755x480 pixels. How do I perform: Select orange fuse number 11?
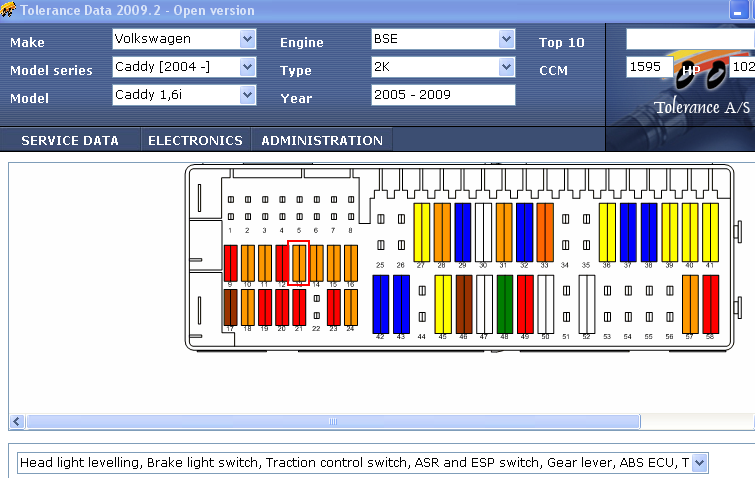[x=265, y=263]
